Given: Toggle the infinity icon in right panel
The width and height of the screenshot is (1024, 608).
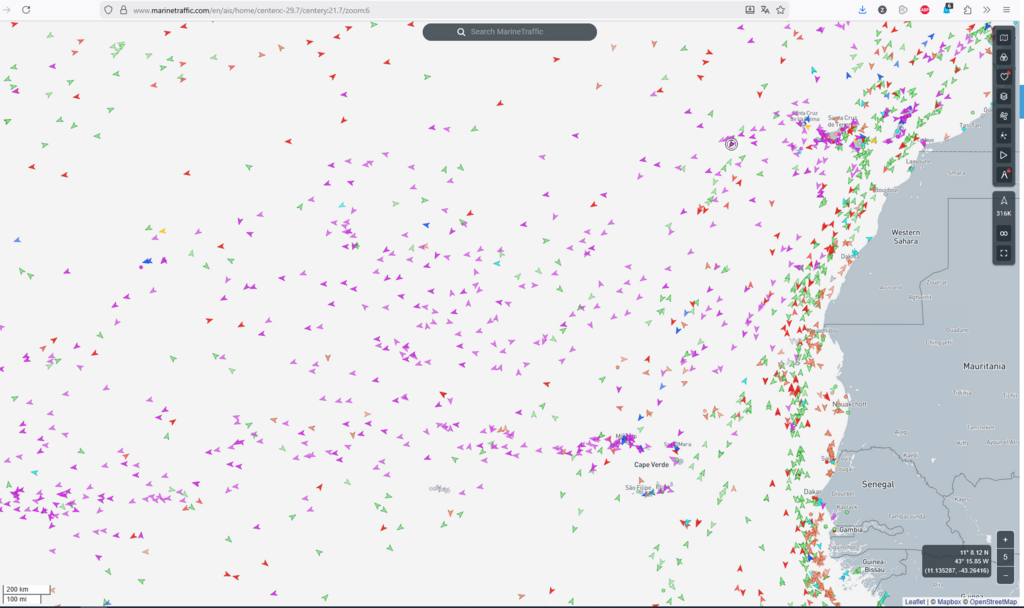Looking at the screenshot, I should point(1004,233).
